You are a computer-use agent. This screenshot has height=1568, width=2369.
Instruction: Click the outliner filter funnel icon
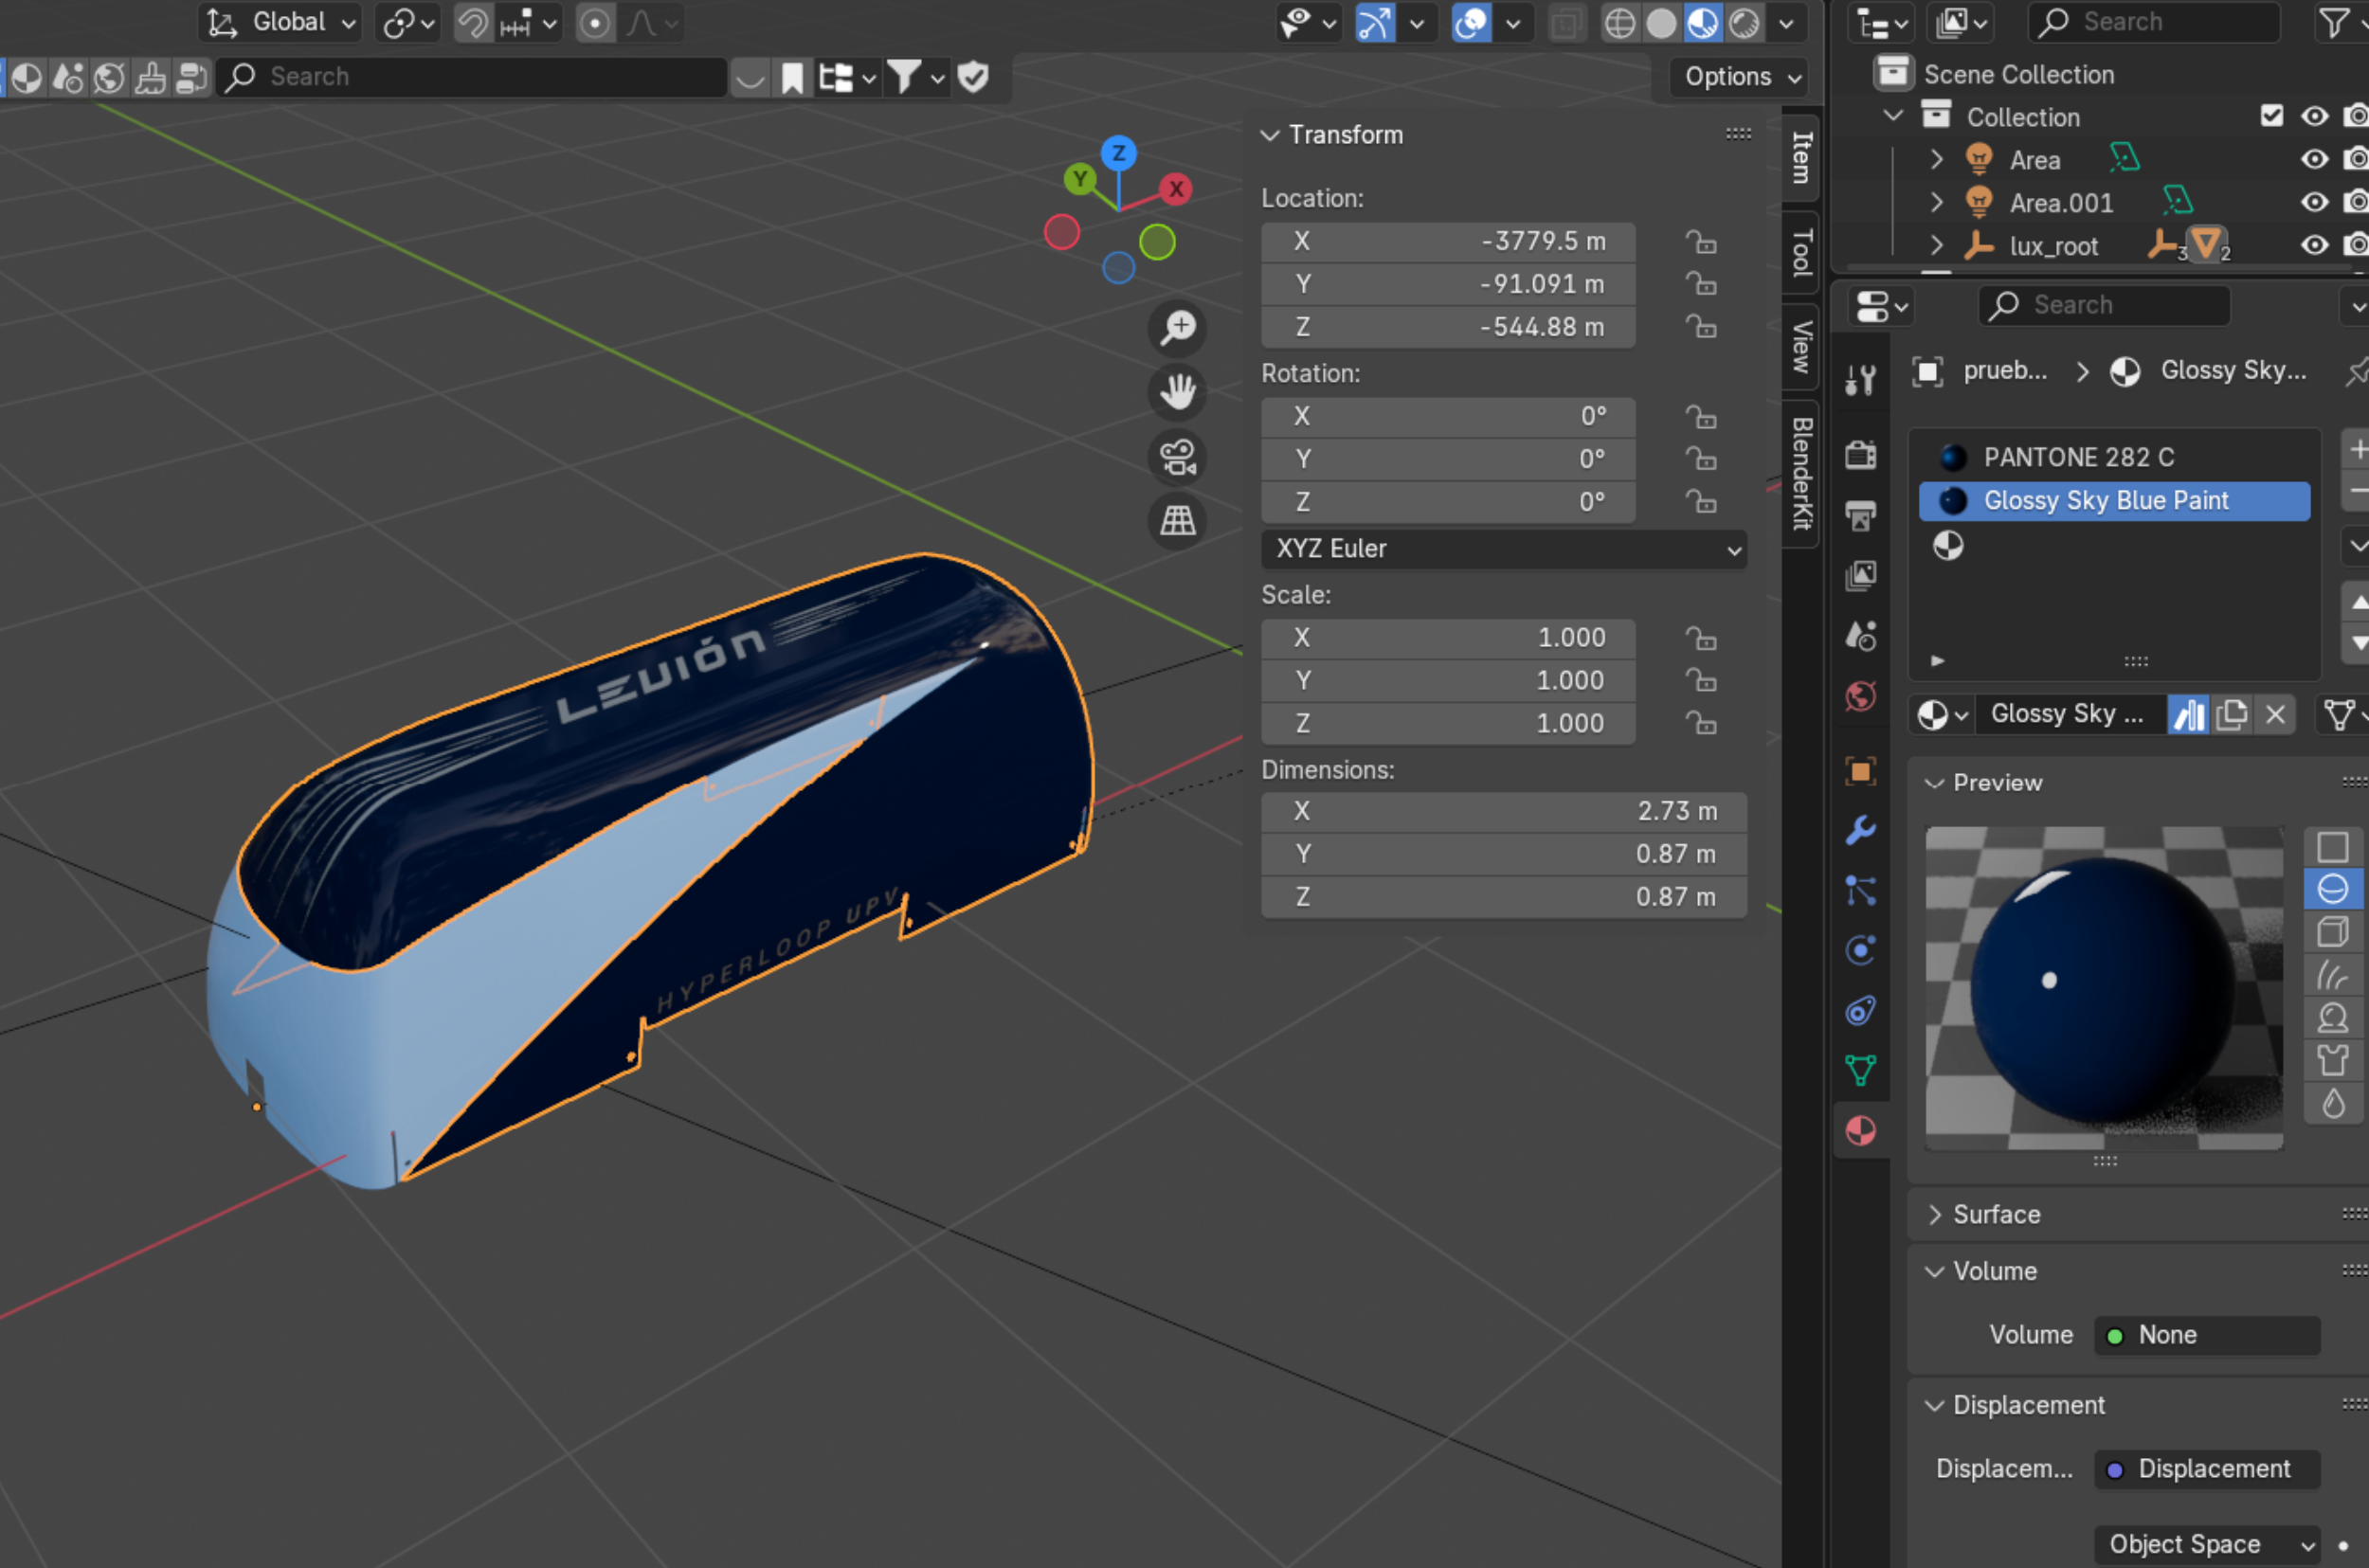[2333, 22]
